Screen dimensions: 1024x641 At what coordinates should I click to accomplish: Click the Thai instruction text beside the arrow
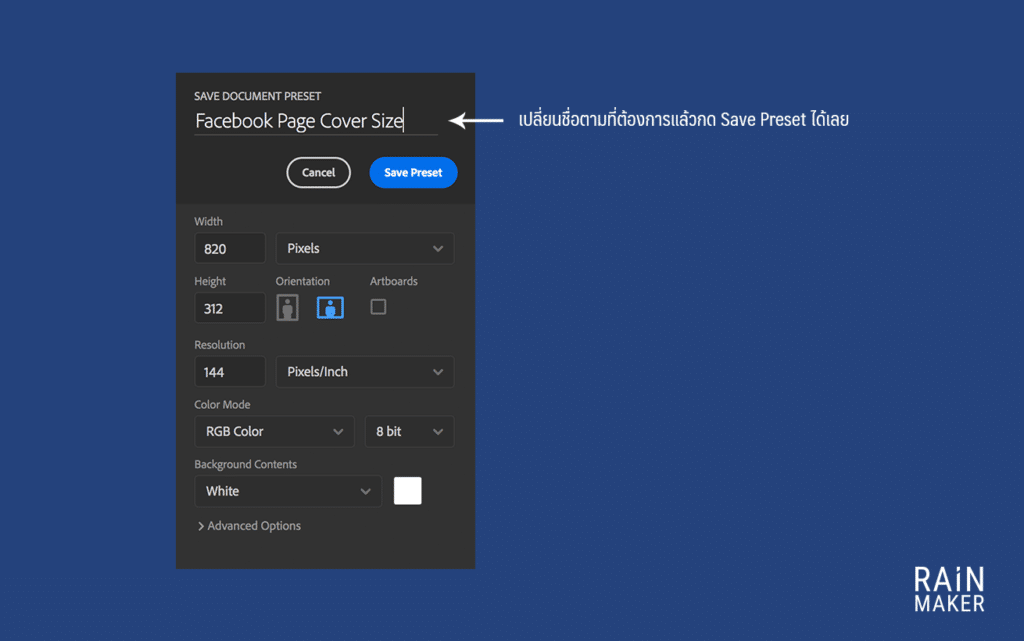pos(684,120)
